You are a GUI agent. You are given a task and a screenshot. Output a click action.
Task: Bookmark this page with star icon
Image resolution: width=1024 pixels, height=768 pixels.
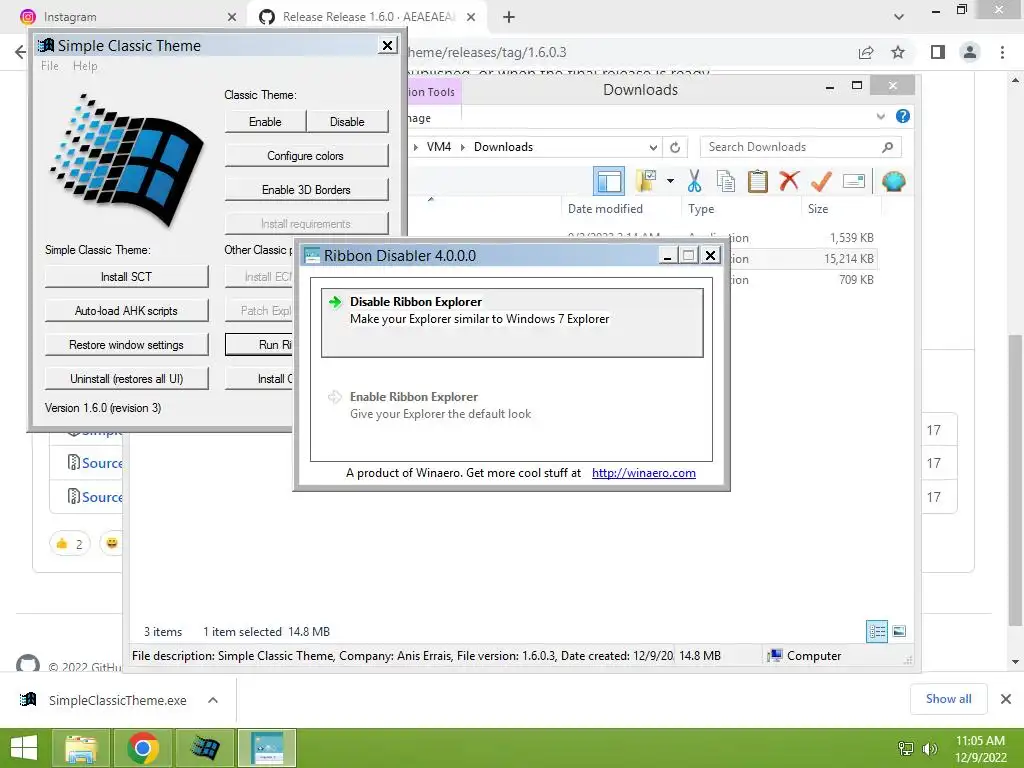pyautogui.click(x=898, y=52)
